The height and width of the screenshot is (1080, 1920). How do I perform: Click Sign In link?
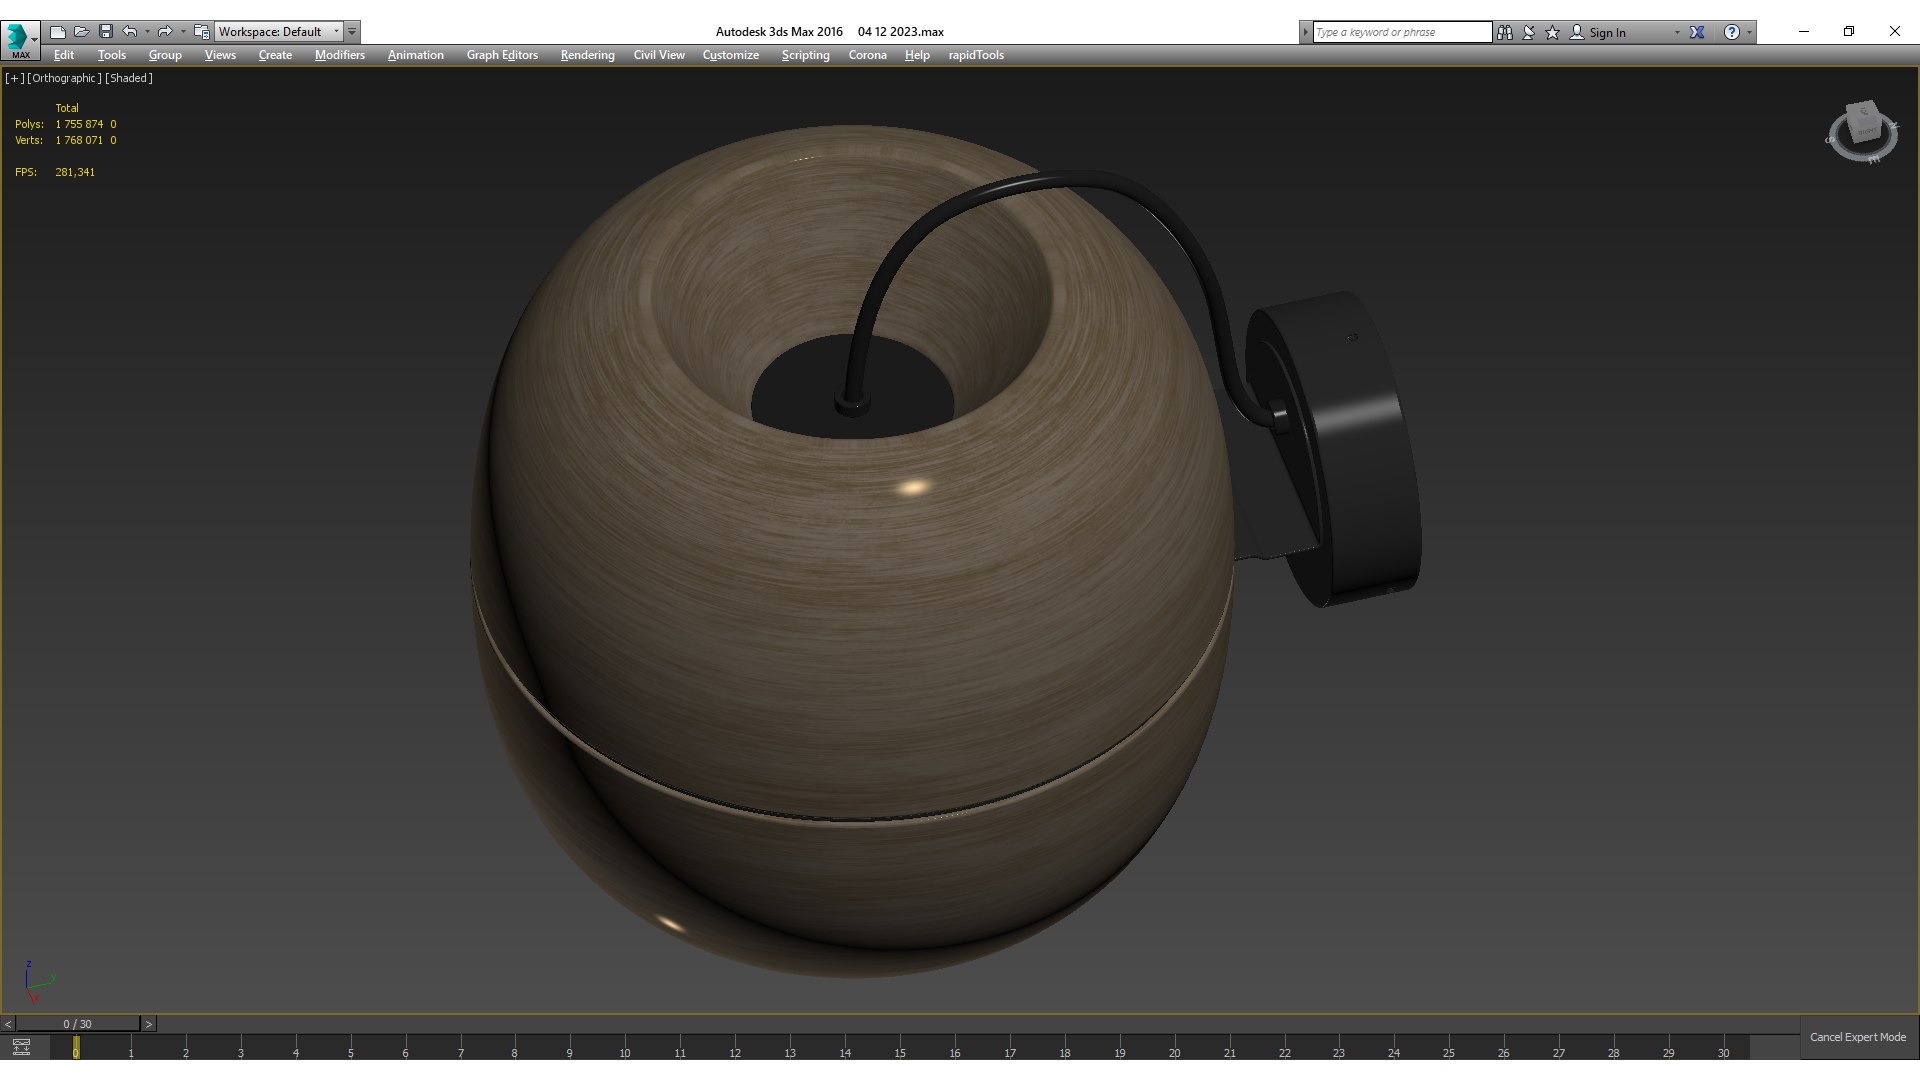[x=1607, y=33]
